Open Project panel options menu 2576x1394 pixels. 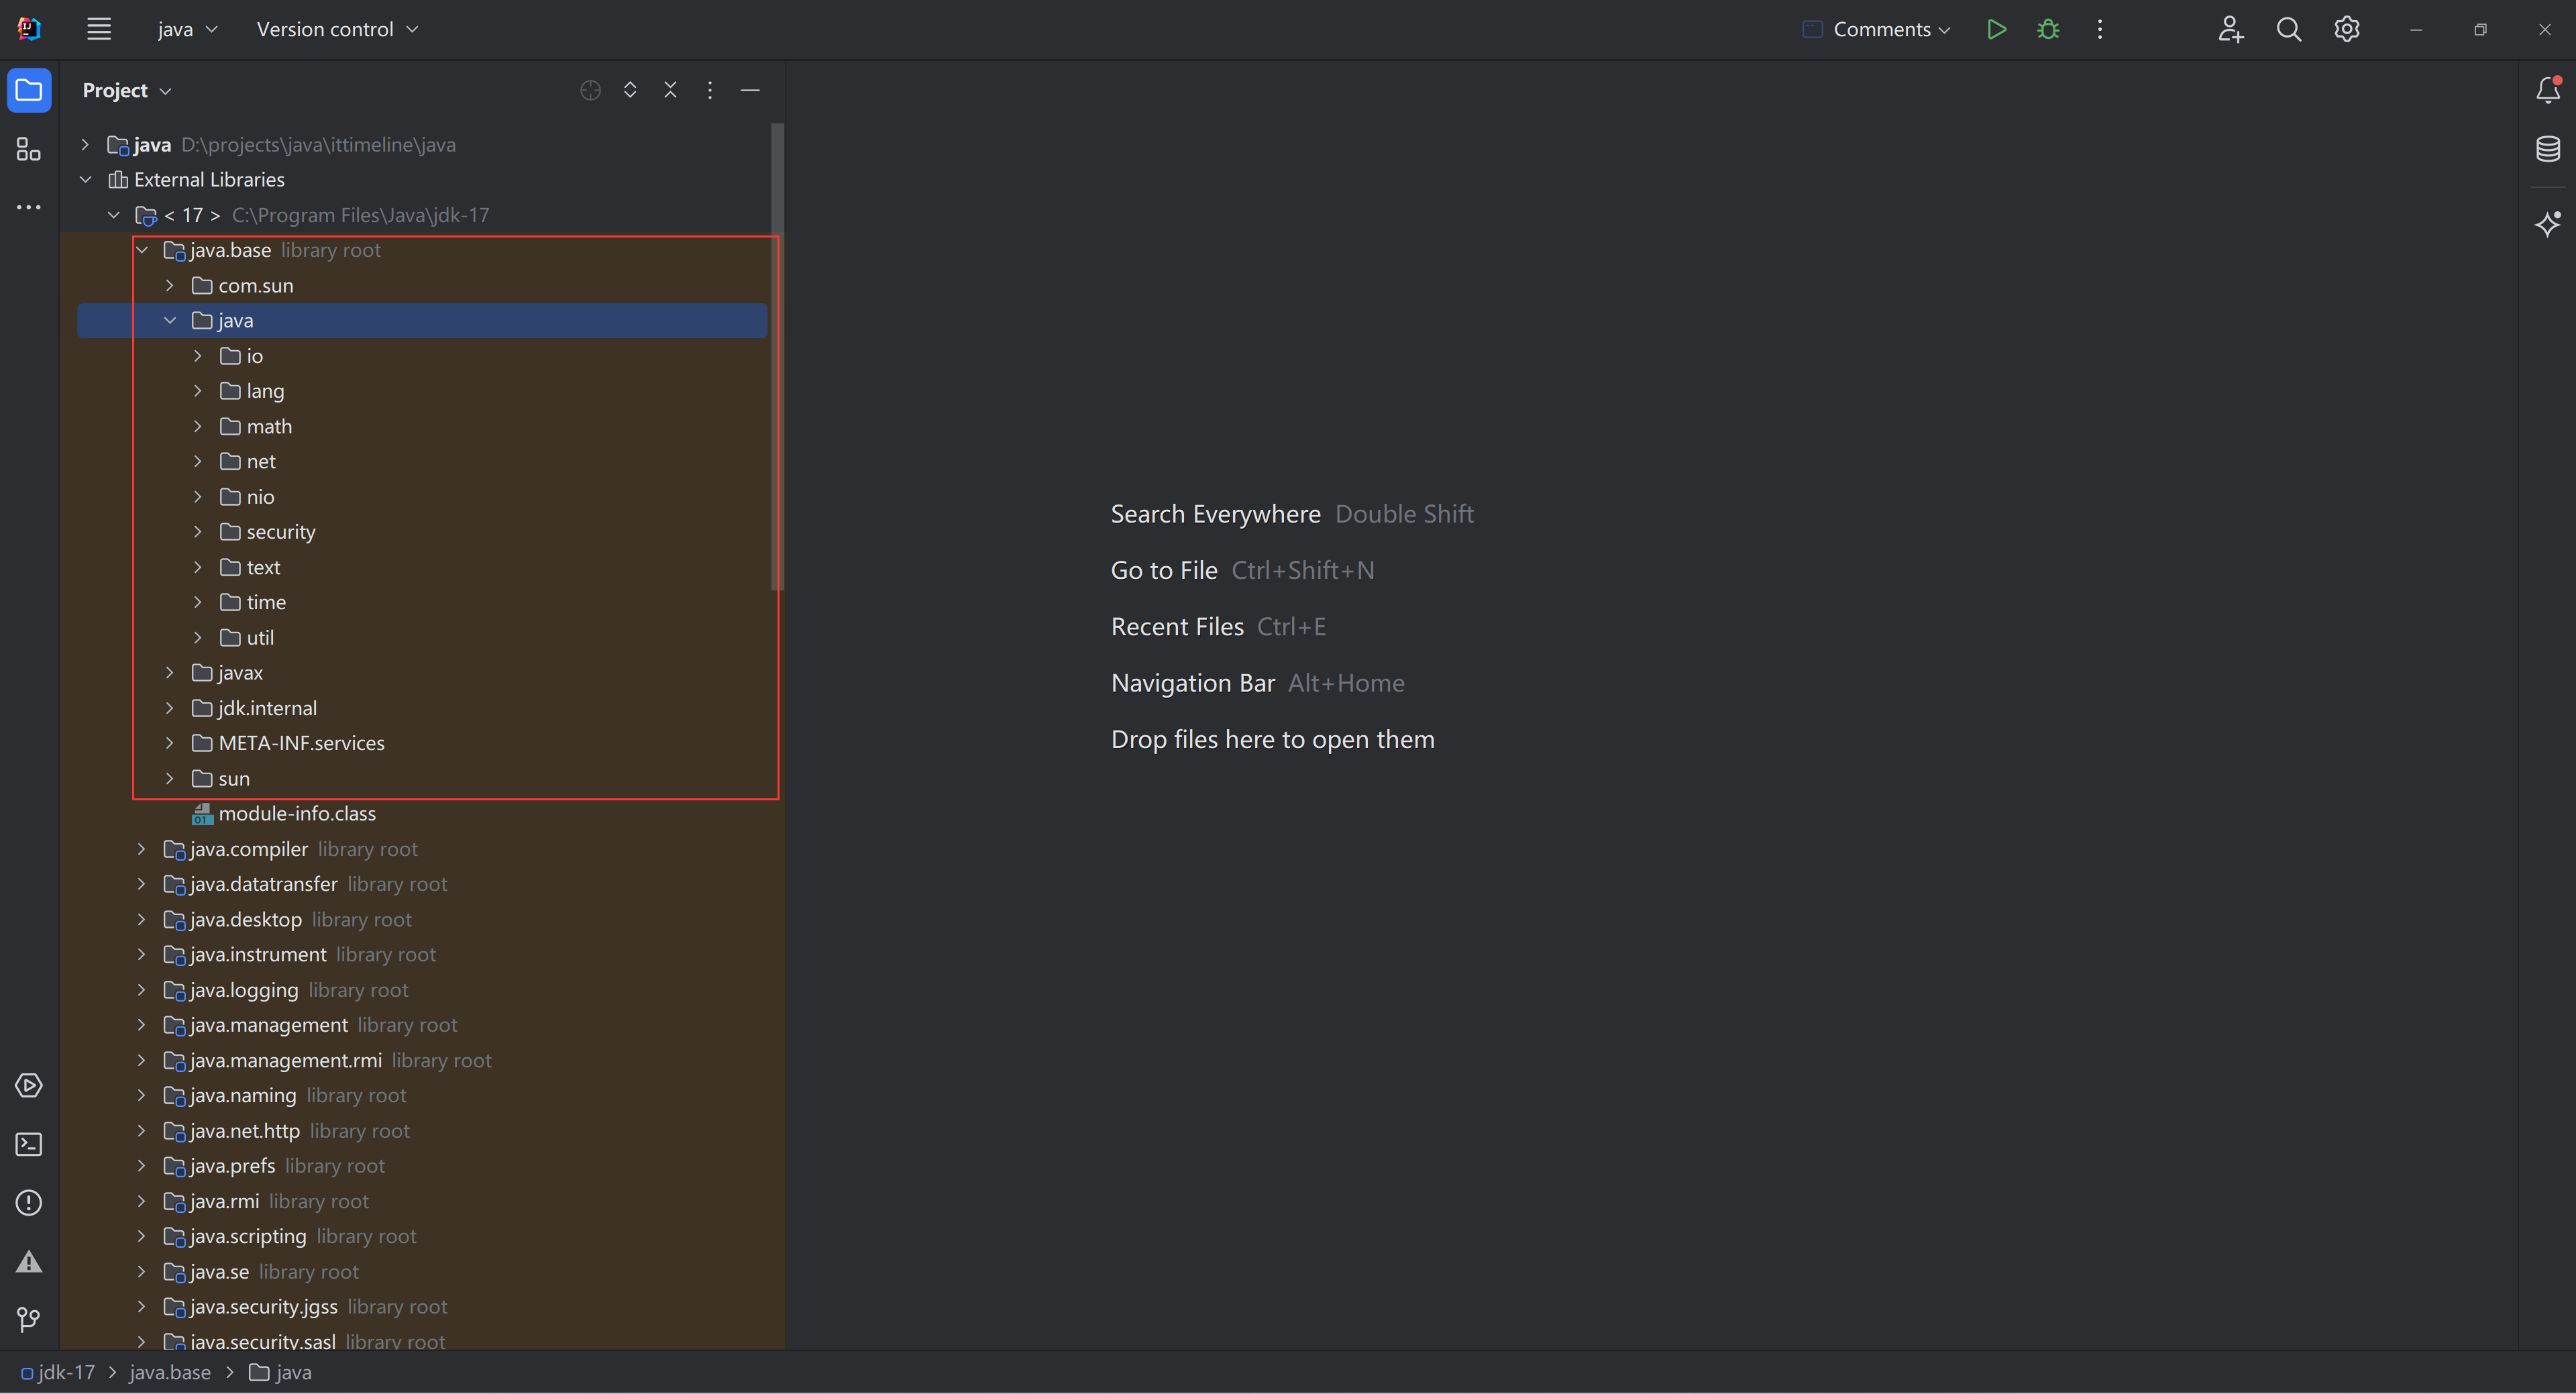pyautogui.click(x=710, y=90)
